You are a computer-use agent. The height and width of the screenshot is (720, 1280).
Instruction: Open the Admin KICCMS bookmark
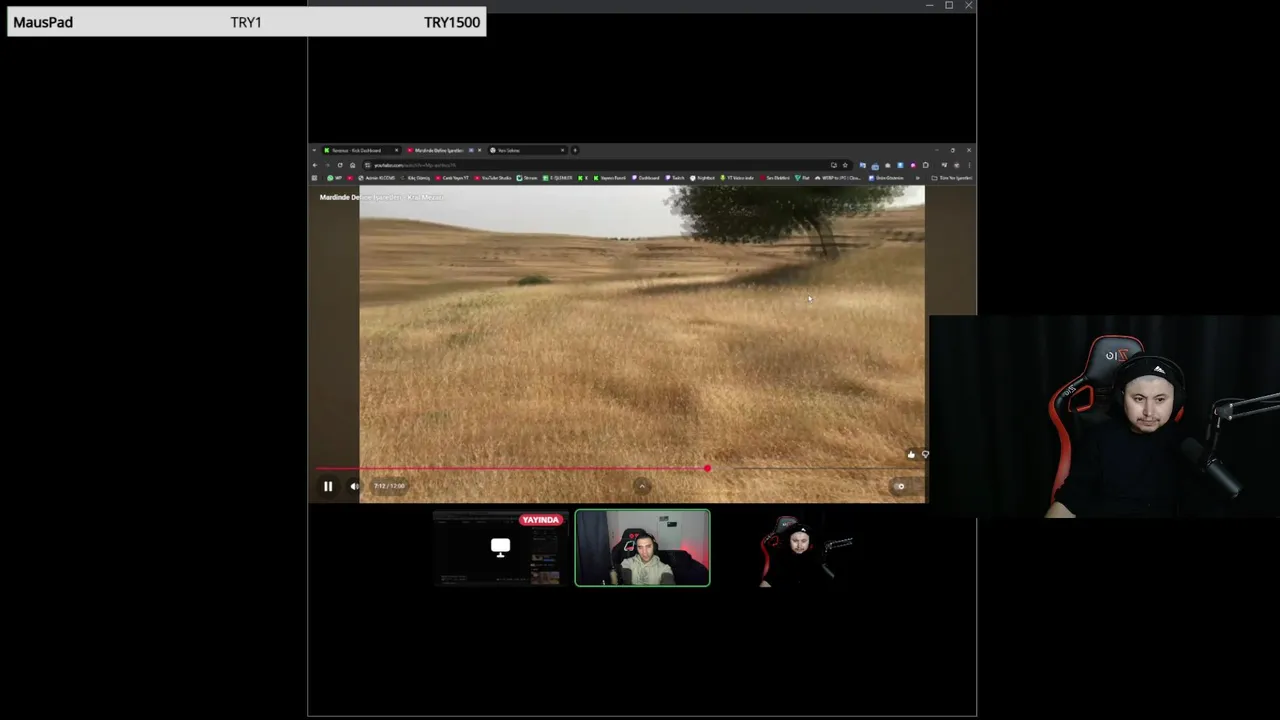[x=377, y=178]
